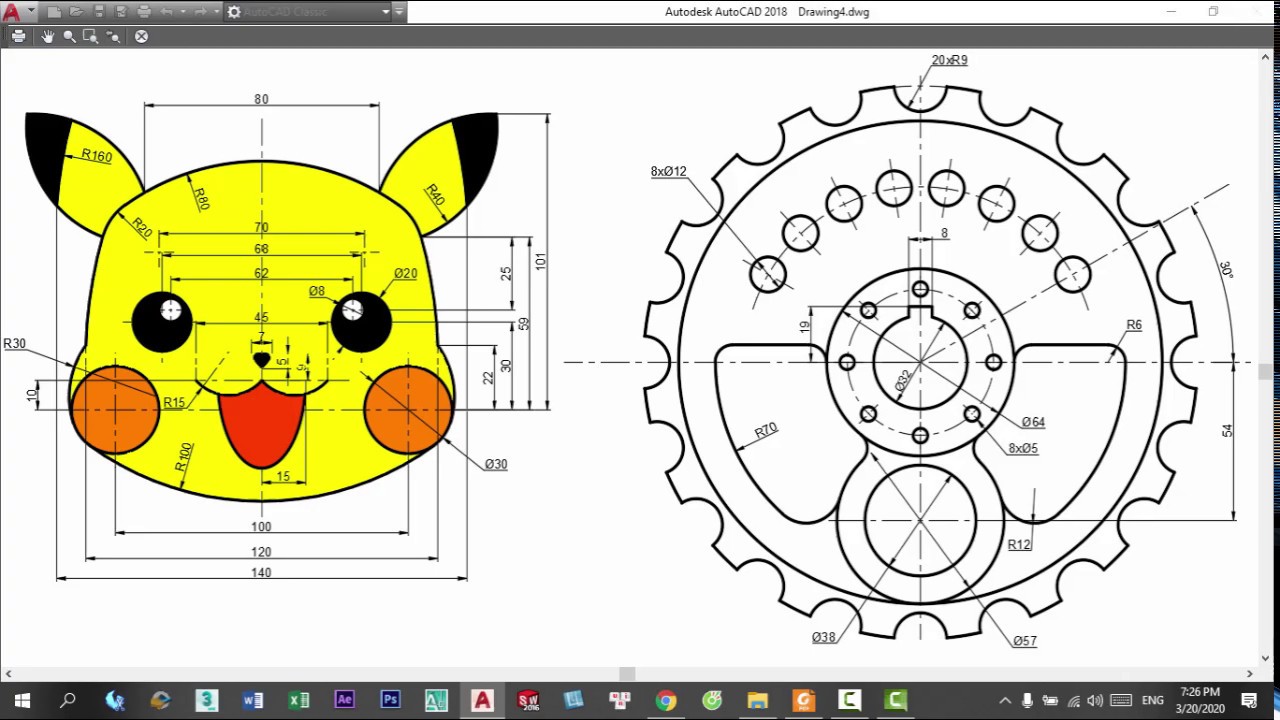This screenshot has width=1280, height=720.
Task: Open the clock showing 7:26 PM
Action: pos(1200,700)
